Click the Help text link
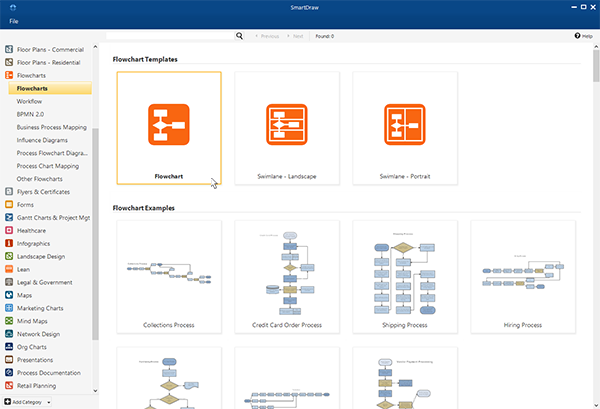The image size is (600, 409). click(587, 36)
